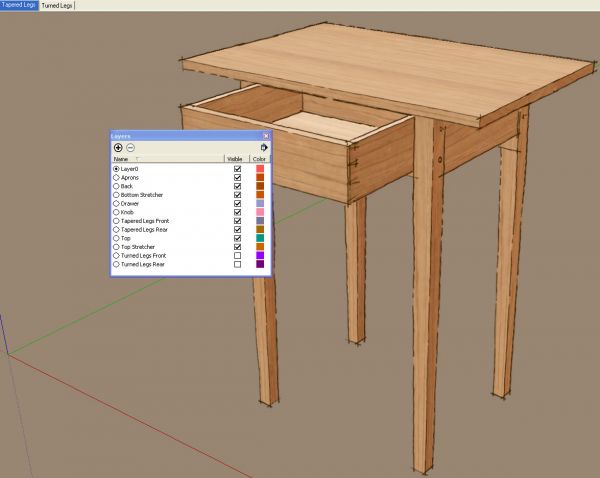Set Aprons as the active layer
This screenshot has width=600, height=478.
[116, 178]
